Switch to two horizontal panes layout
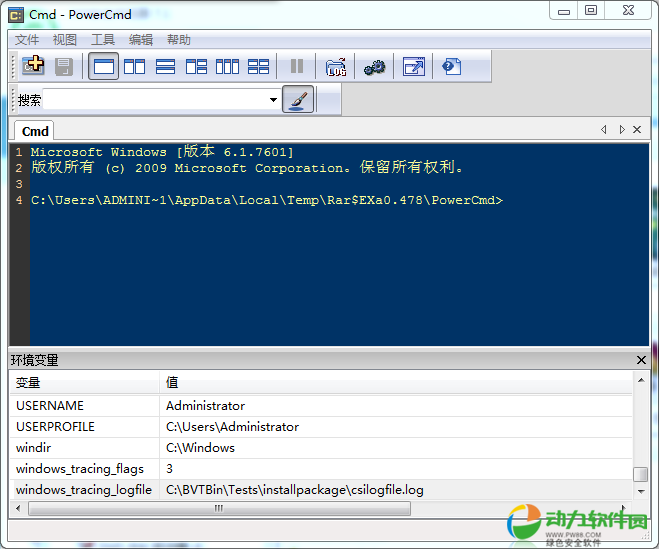This screenshot has height=549, width=659. point(165,67)
